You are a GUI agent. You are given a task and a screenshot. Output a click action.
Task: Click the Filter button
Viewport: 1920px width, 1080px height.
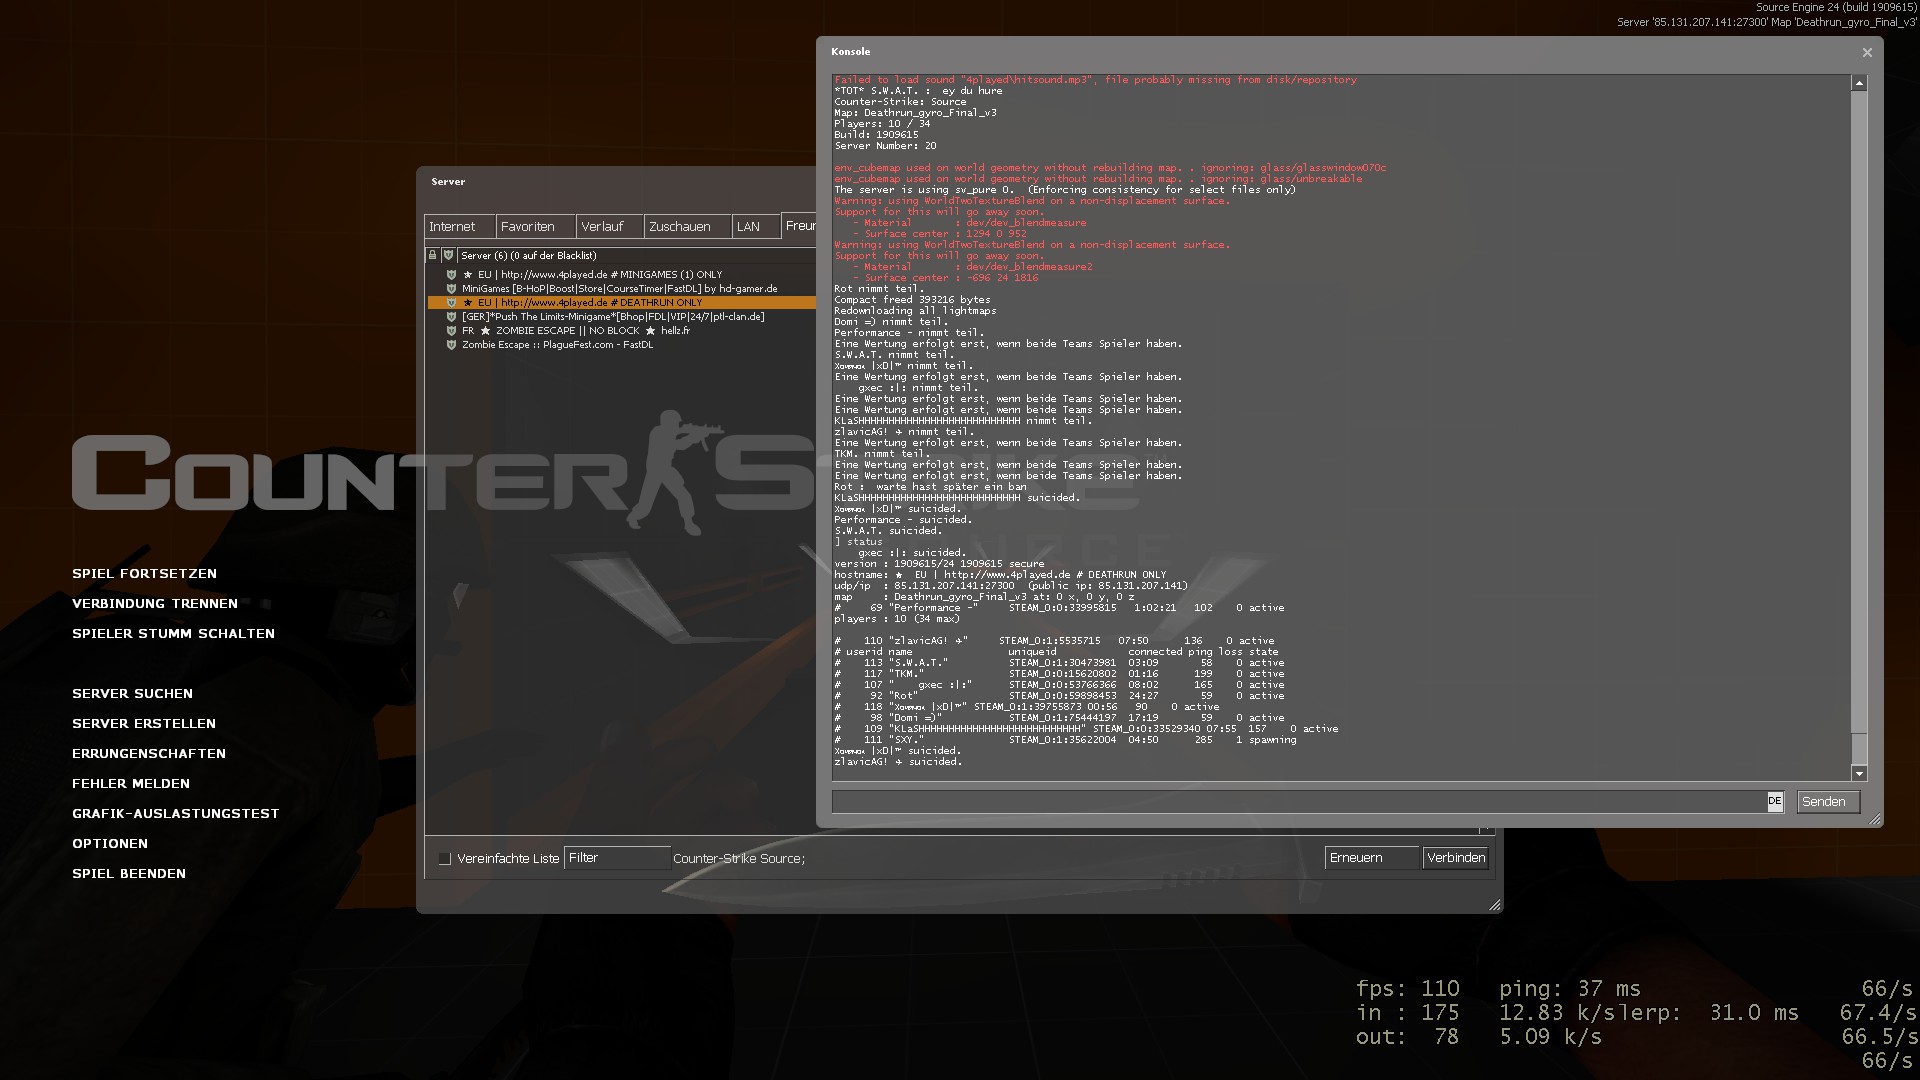[x=617, y=857]
